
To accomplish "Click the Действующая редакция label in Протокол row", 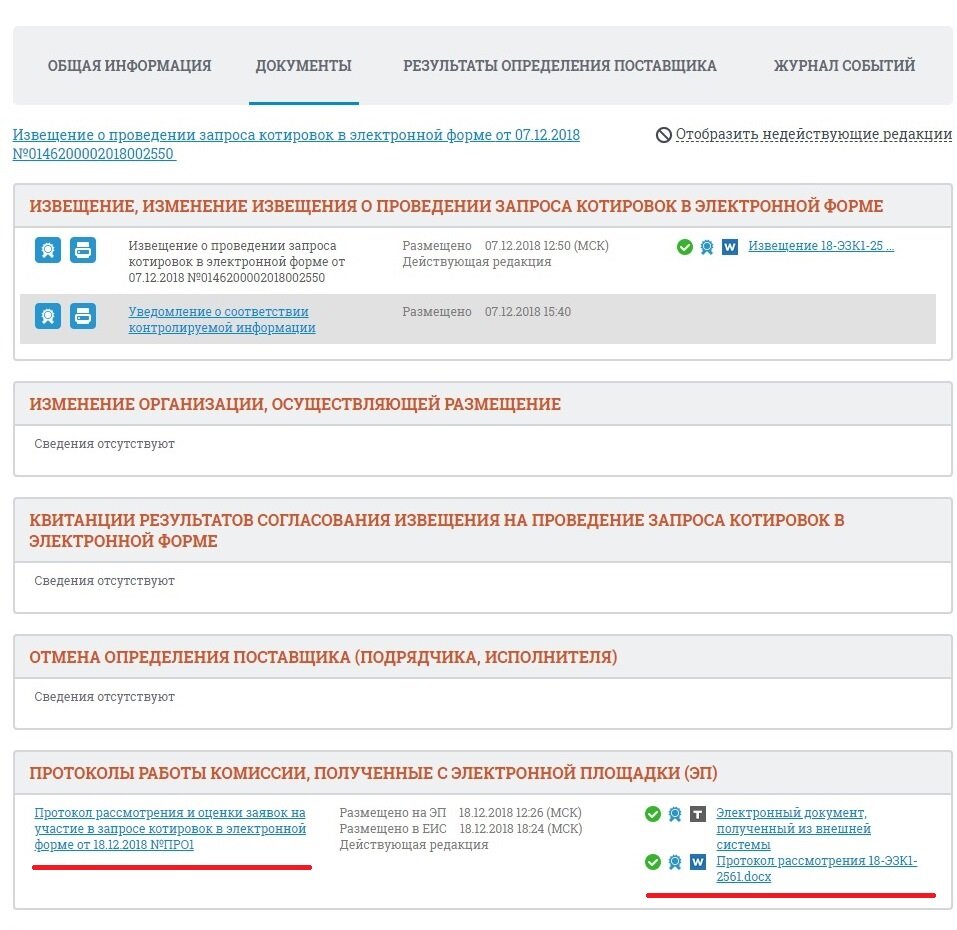I will click(414, 845).
